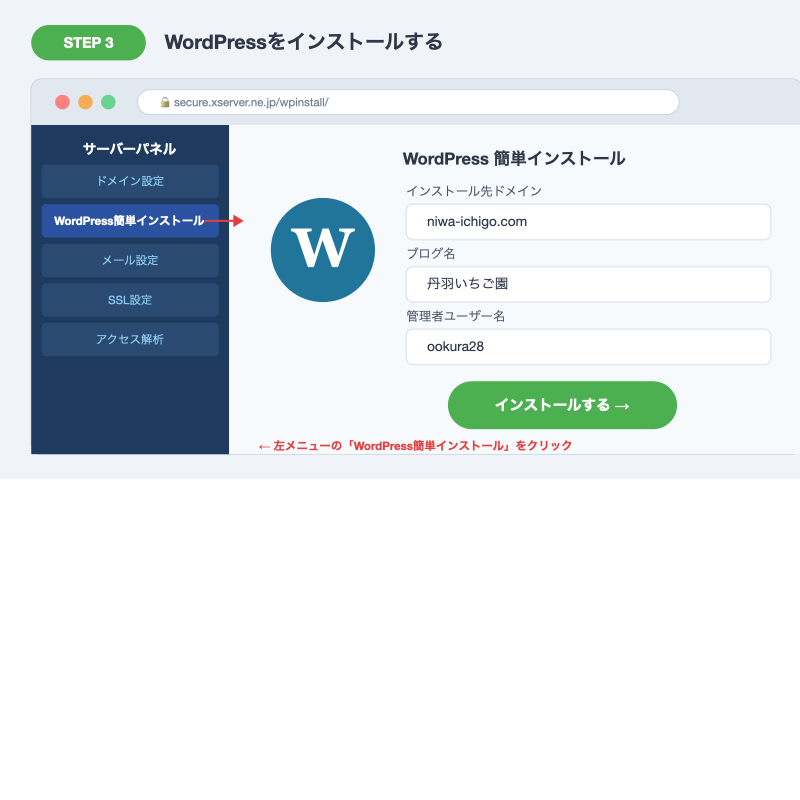Open the WordPress簡単インストール menu item

tap(129, 221)
